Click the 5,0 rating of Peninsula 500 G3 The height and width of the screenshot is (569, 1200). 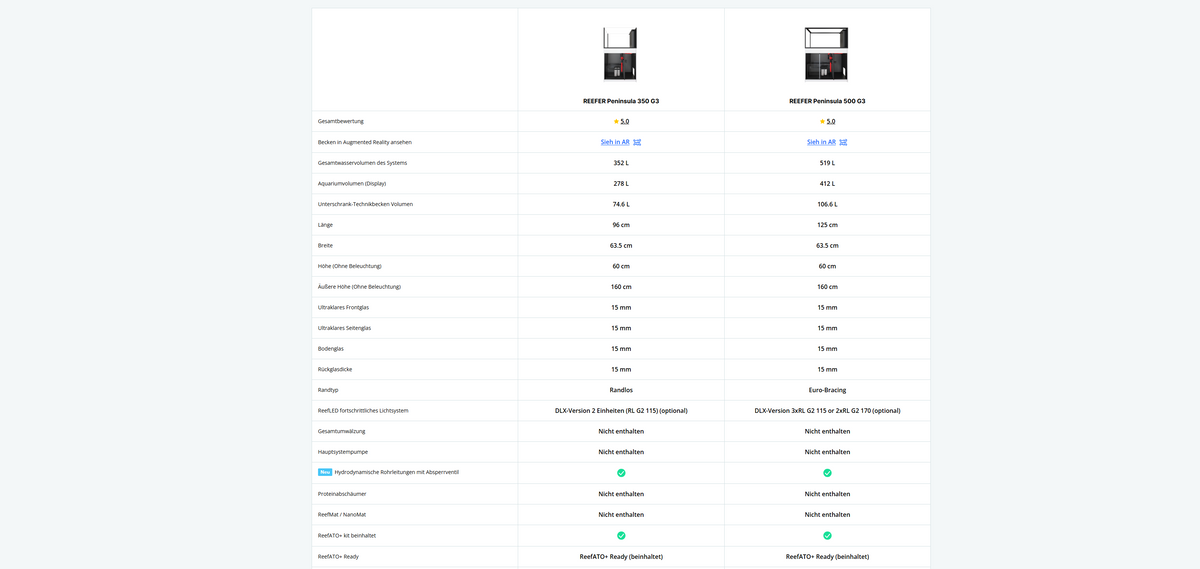[x=831, y=121]
